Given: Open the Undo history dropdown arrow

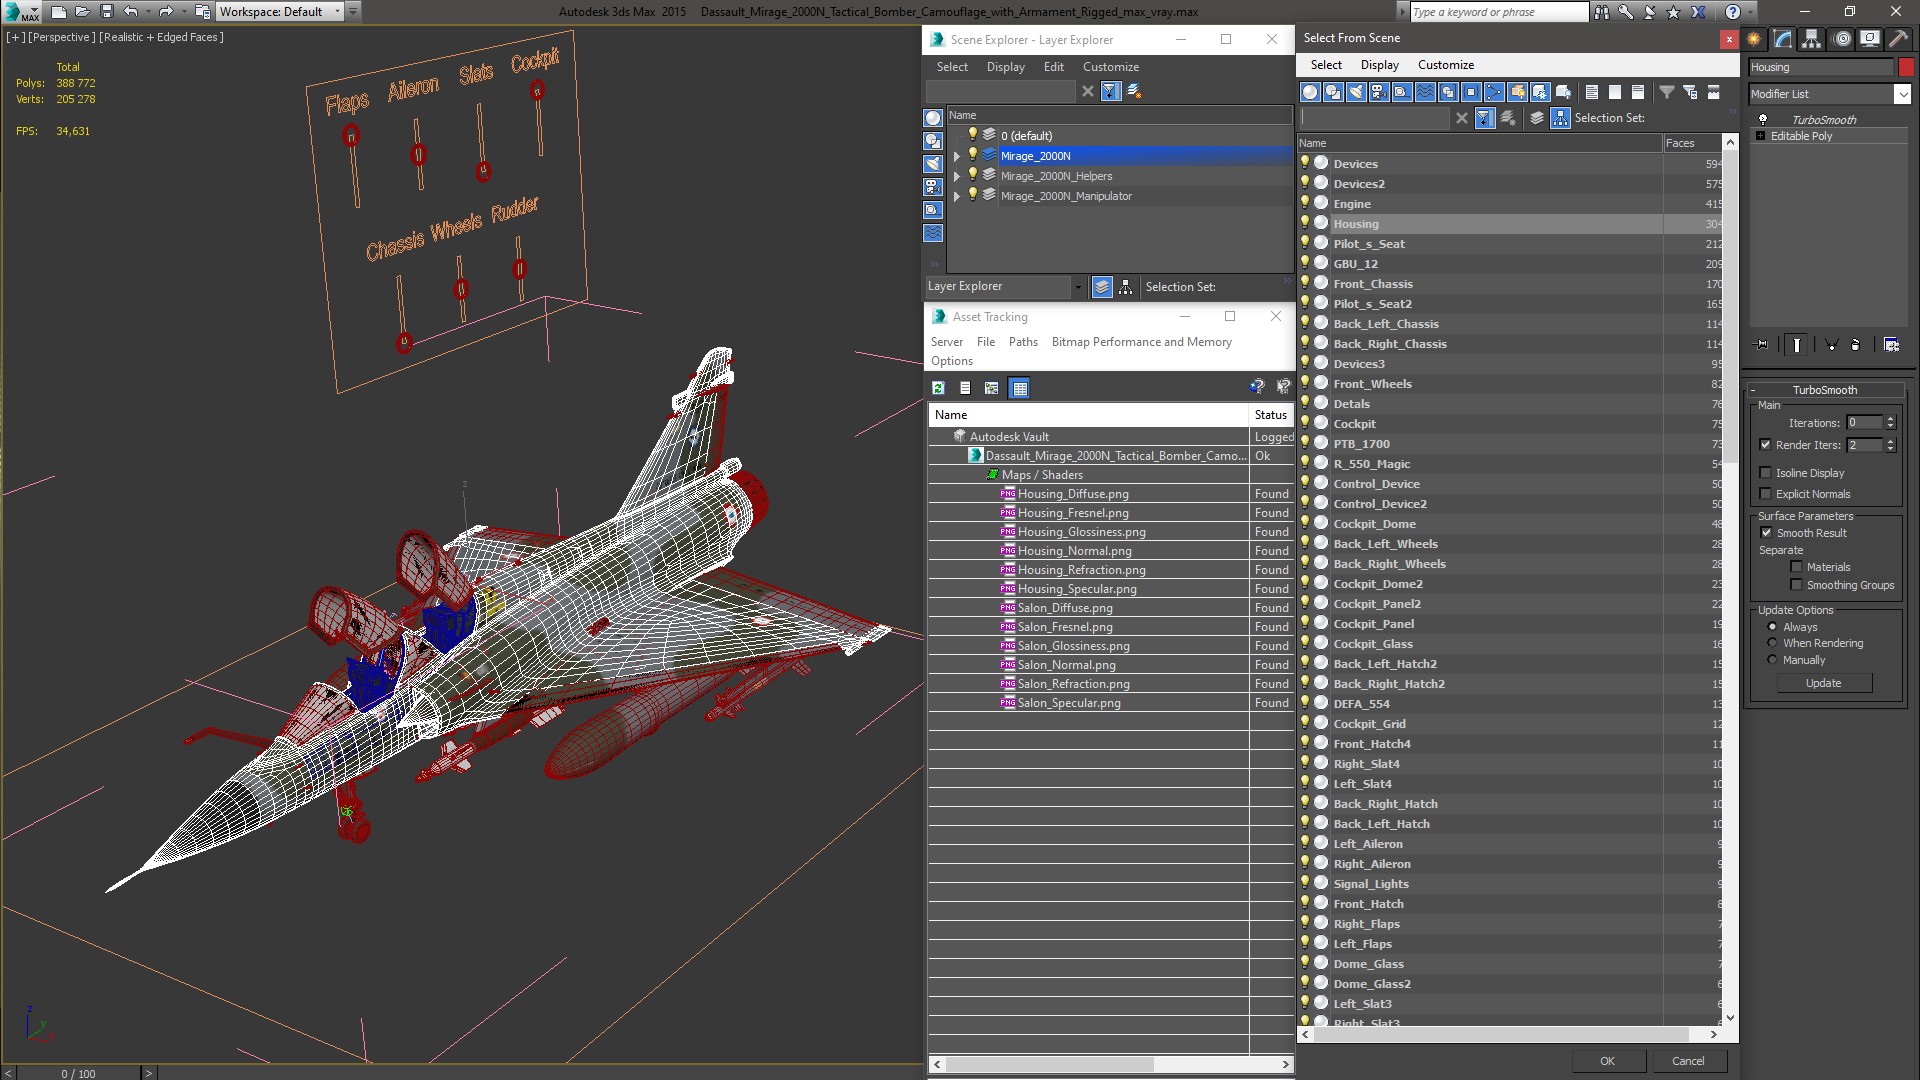Looking at the screenshot, I should click(148, 12).
